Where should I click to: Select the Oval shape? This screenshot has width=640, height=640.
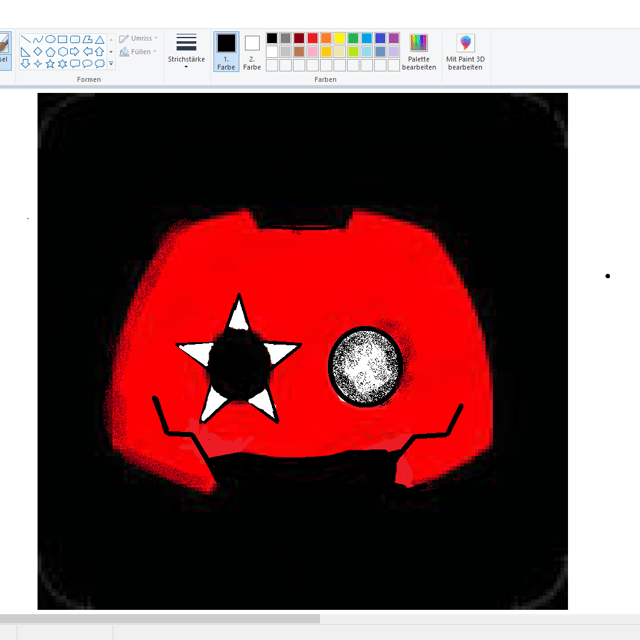(50, 39)
